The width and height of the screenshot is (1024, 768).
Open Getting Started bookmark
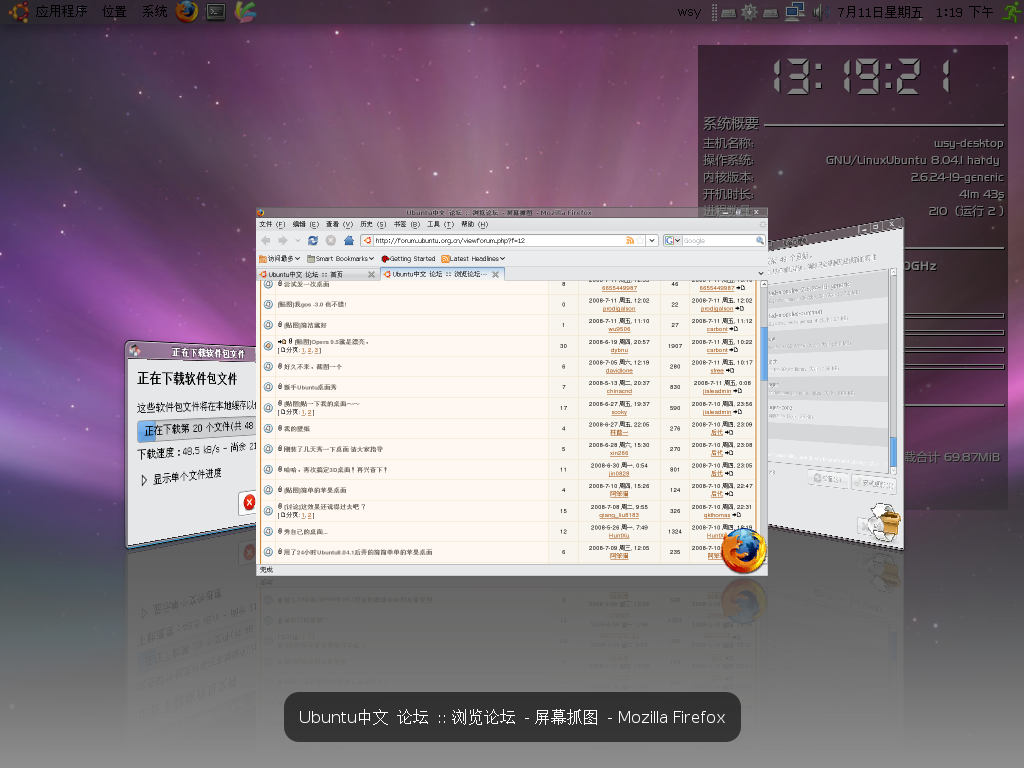408,259
